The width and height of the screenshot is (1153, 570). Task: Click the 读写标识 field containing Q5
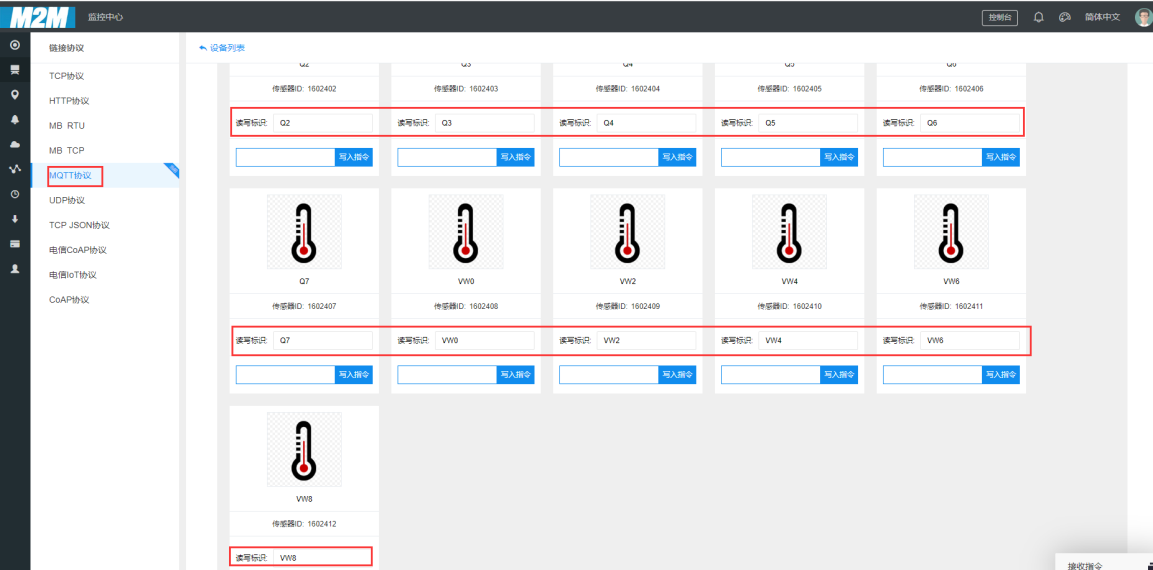pos(808,124)
